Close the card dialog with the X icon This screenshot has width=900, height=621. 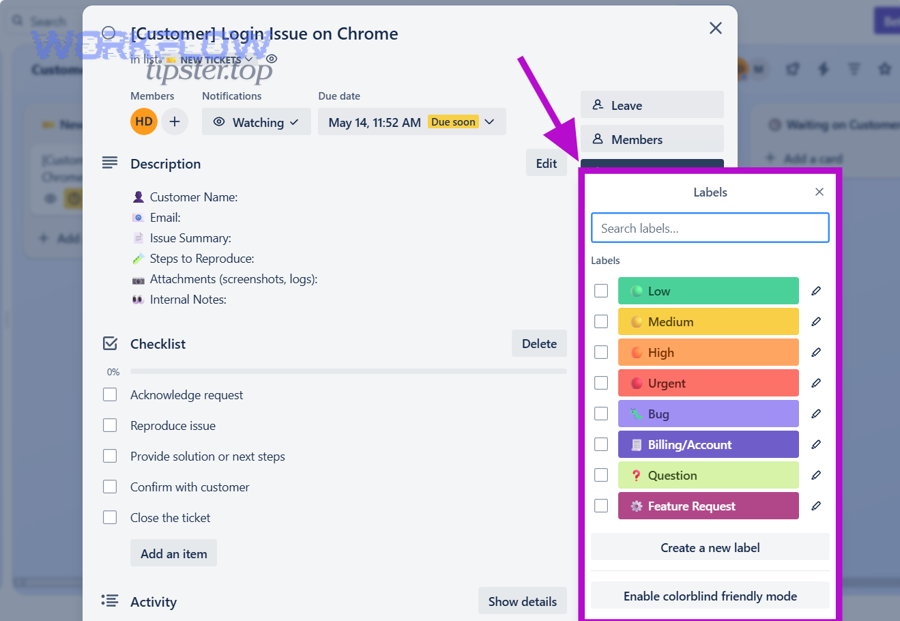(715, 28)
